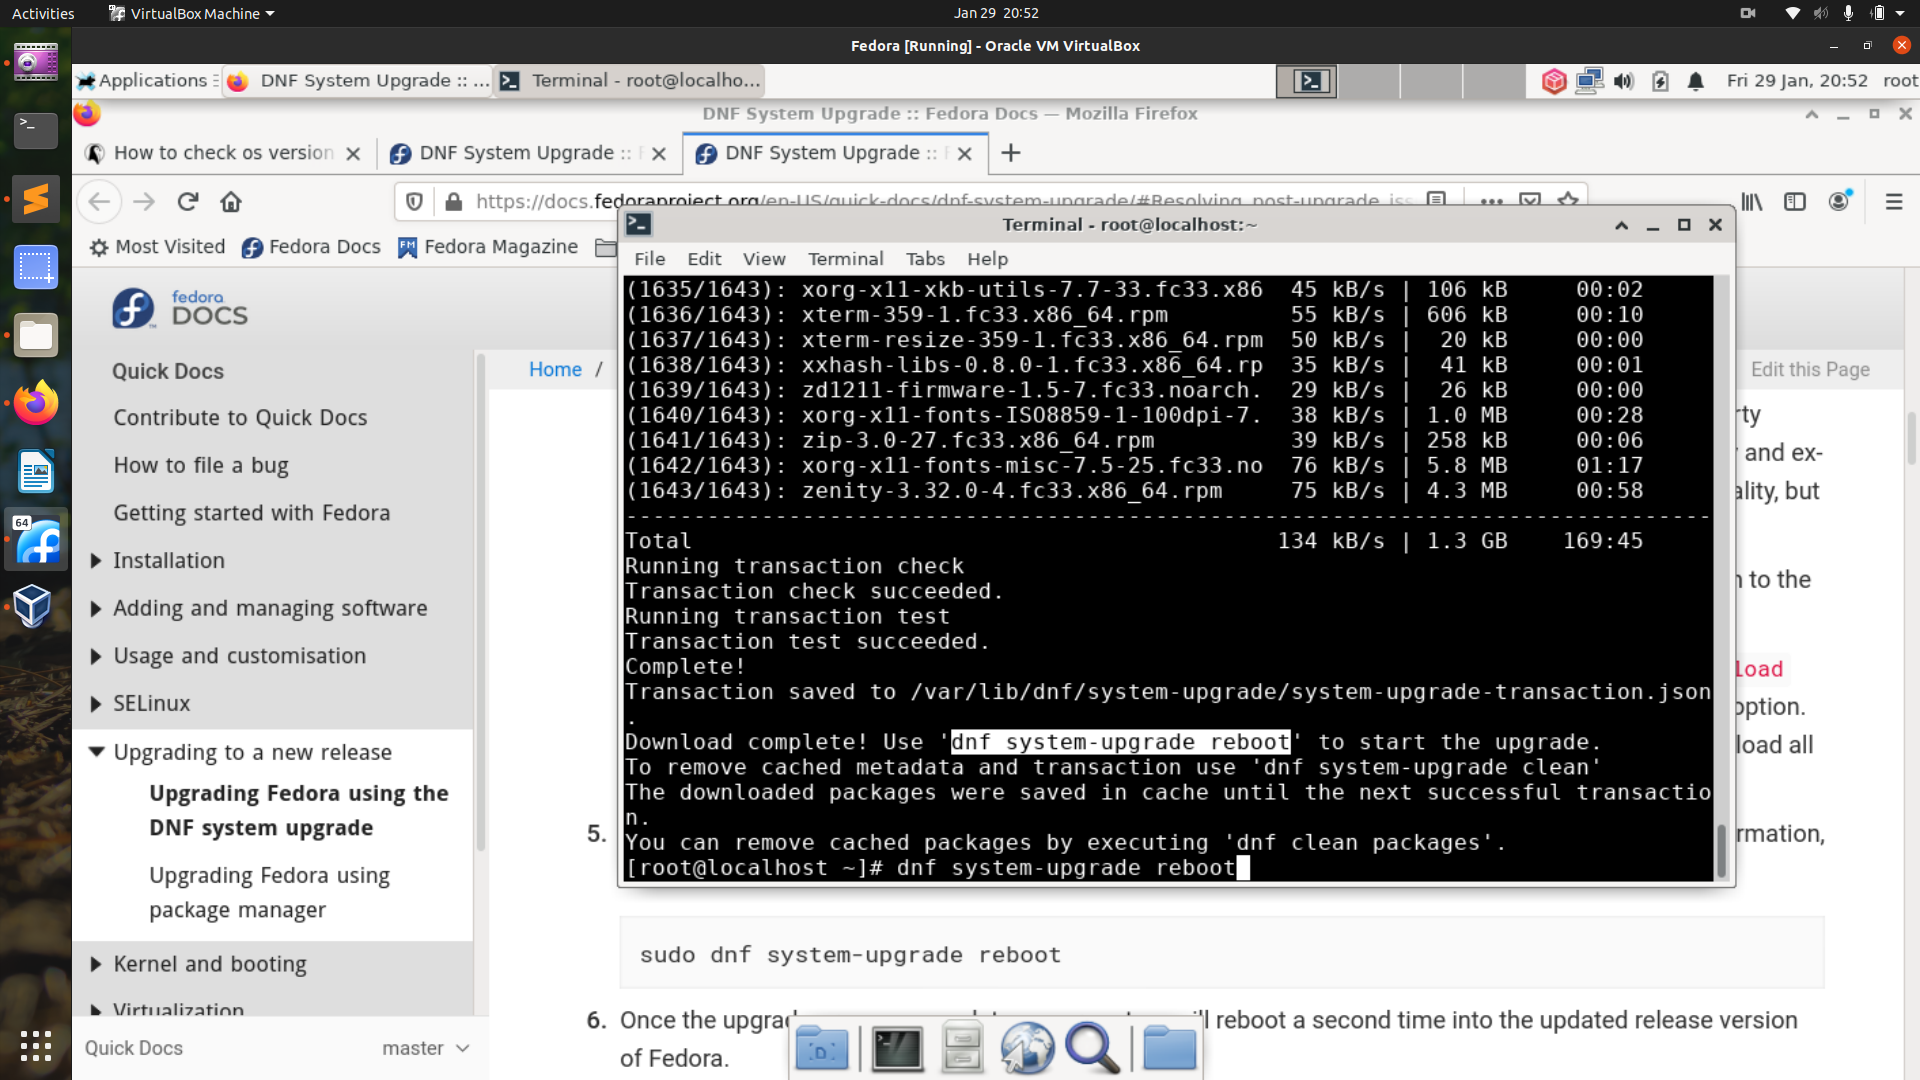The width and height of the screenshot is (1920, 1080).
Task: Open Firefox hamburger menu
Action: coord(1893,202)
